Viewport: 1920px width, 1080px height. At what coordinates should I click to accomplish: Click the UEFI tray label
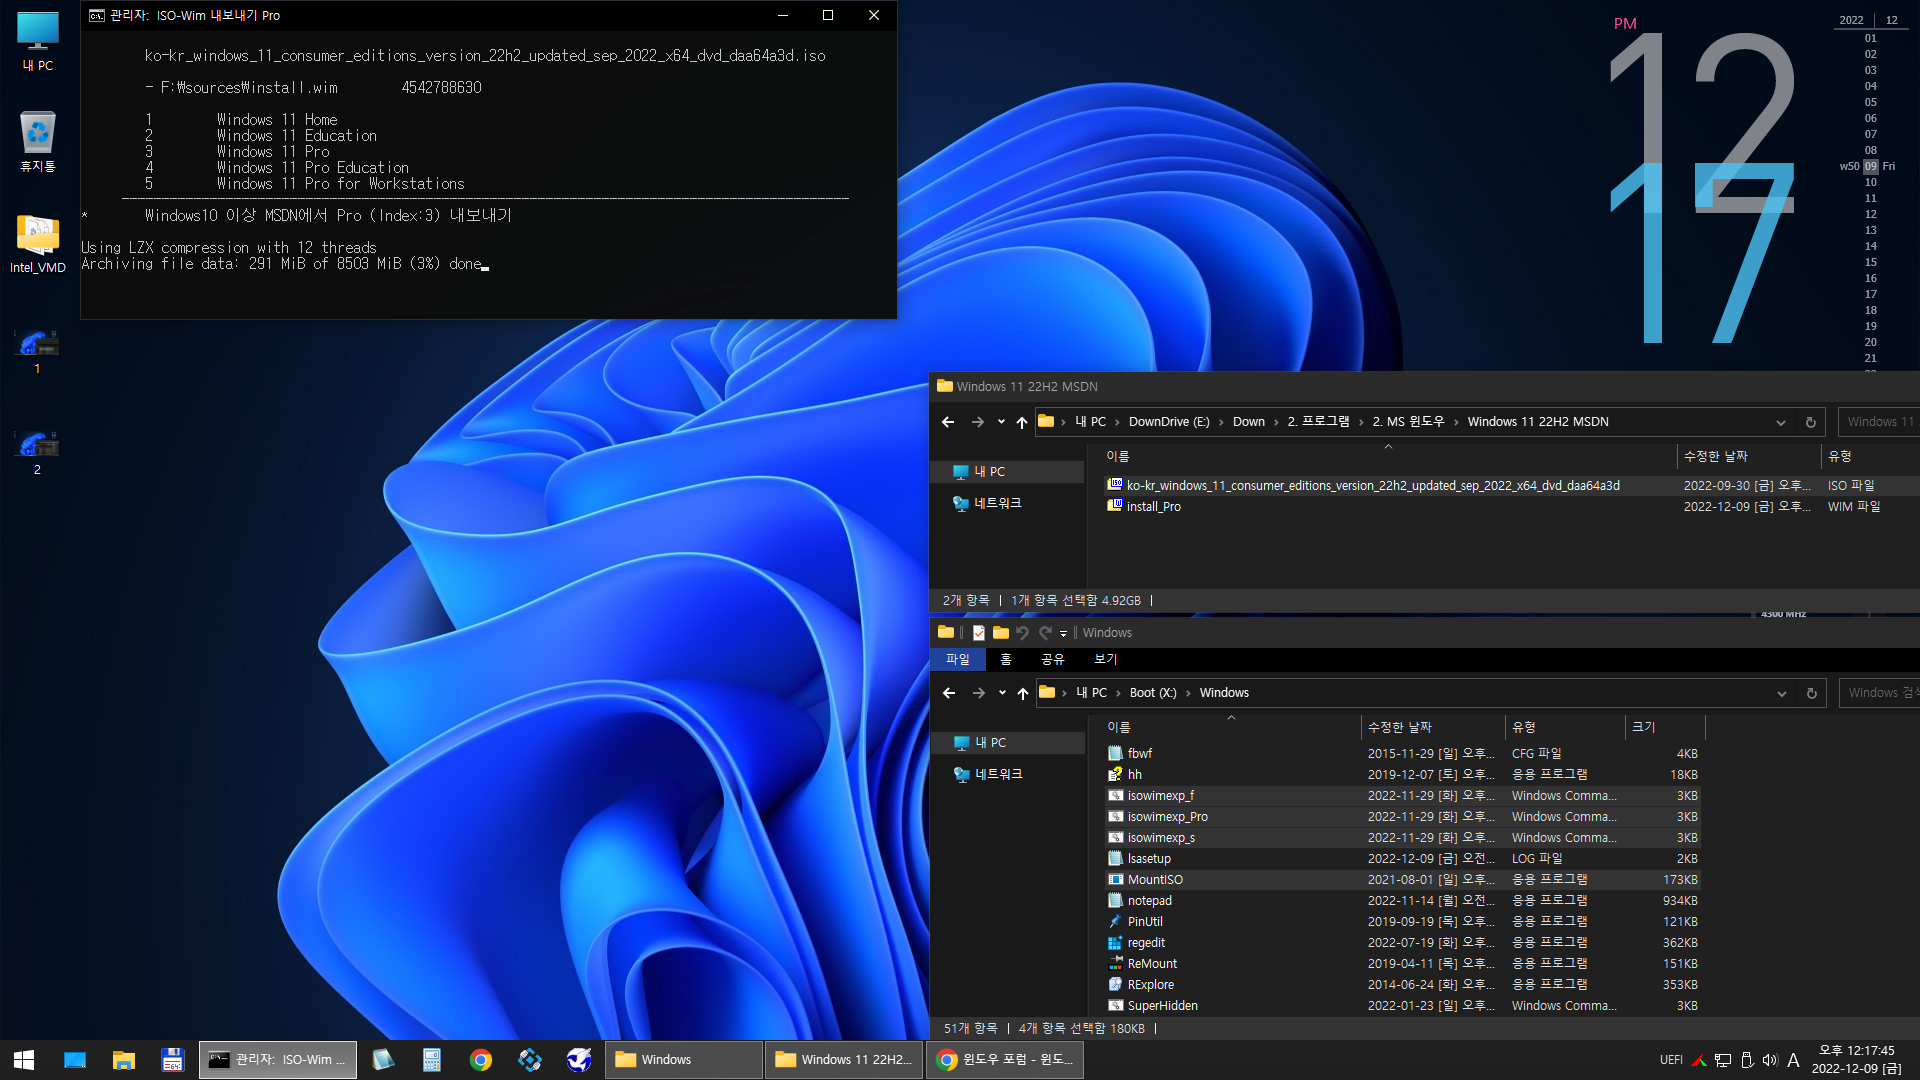[x=1671, y=1060]
